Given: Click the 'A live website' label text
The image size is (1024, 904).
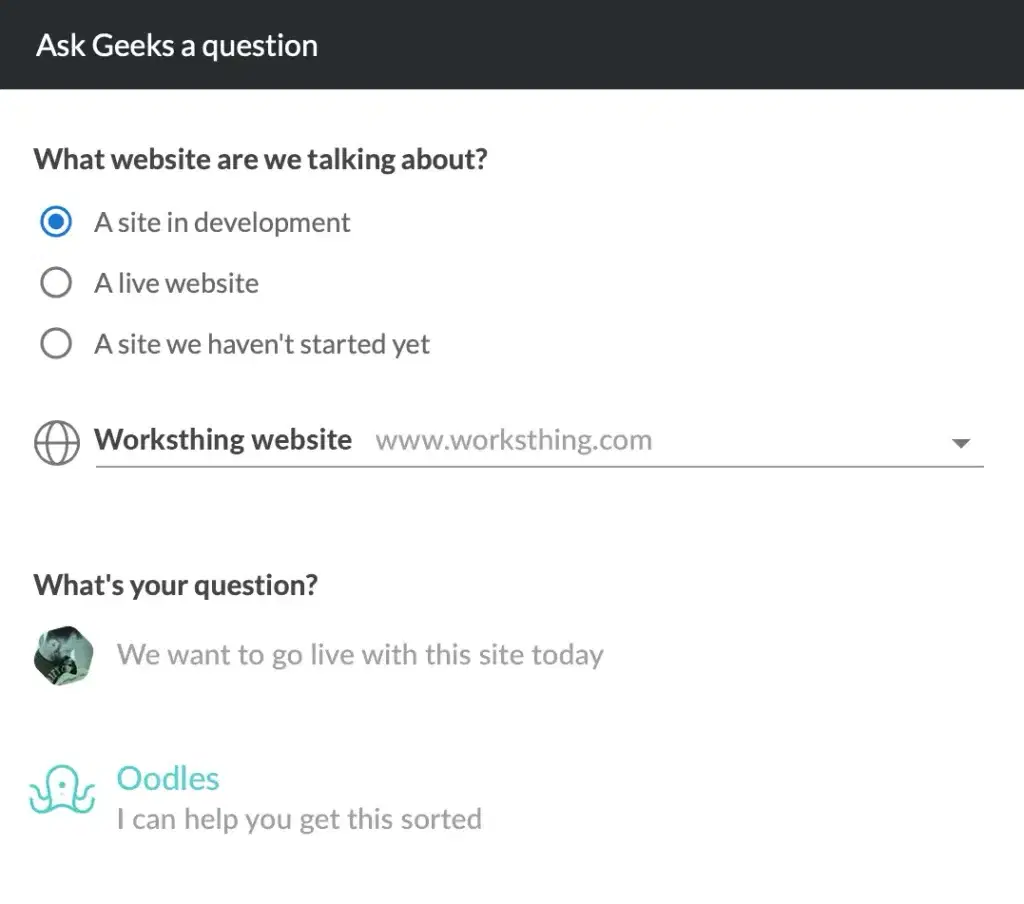Looking at the screenshot, I should click(176, 283).
